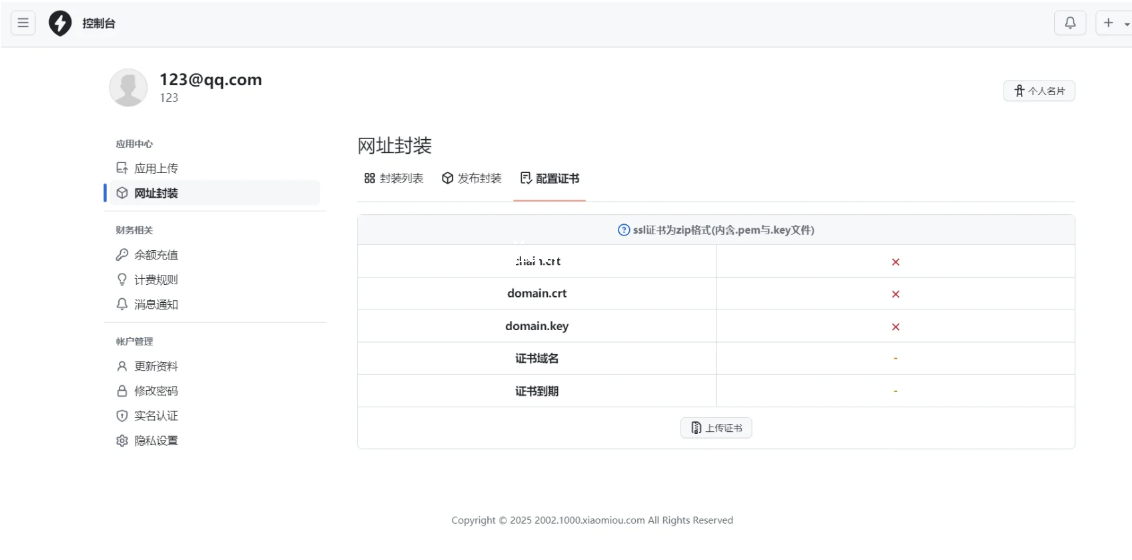Select 网址封装 sidebar item
1132x560 pixels.
(155, 193)
